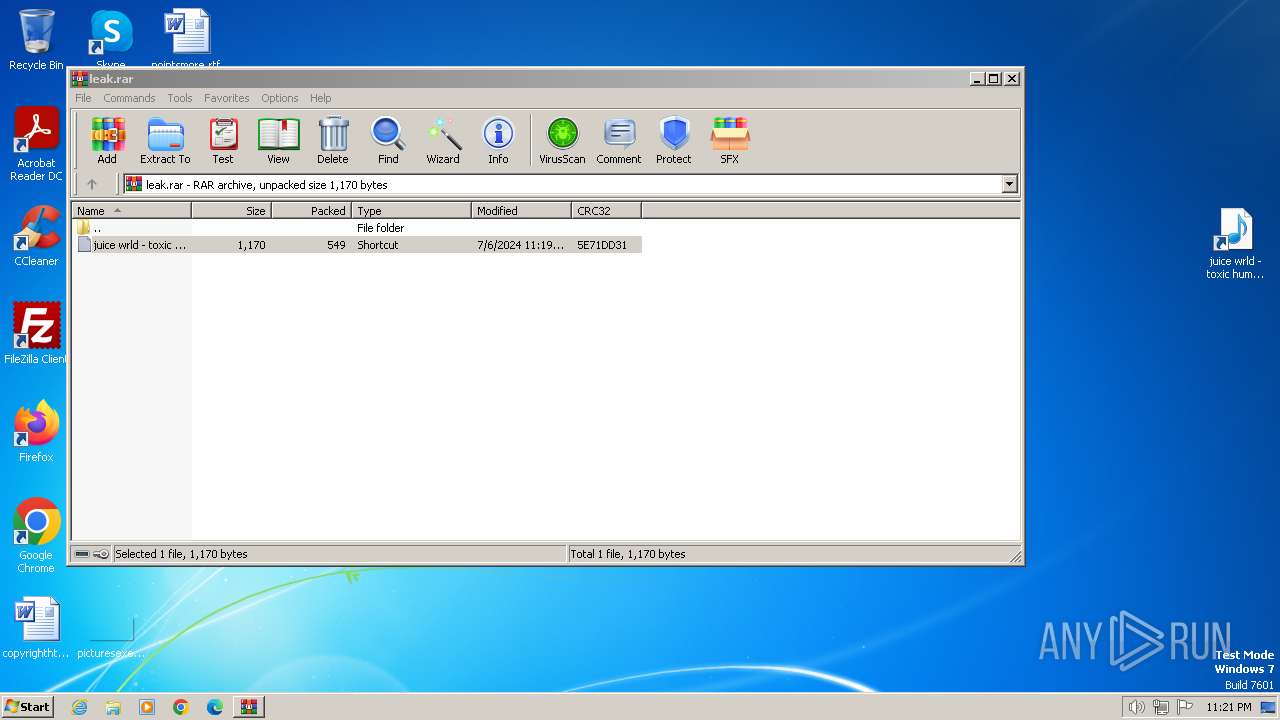Start VirusScan on archive
1280x720 pixels.
tap(562, 140)
